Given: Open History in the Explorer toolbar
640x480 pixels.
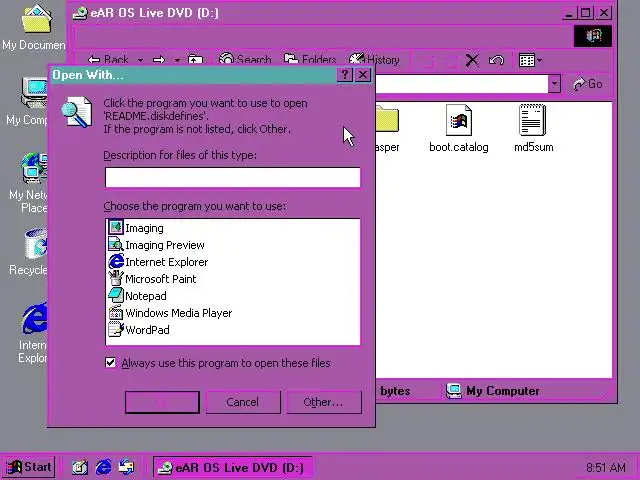Looking at the screenshot, I should (374, 60).
